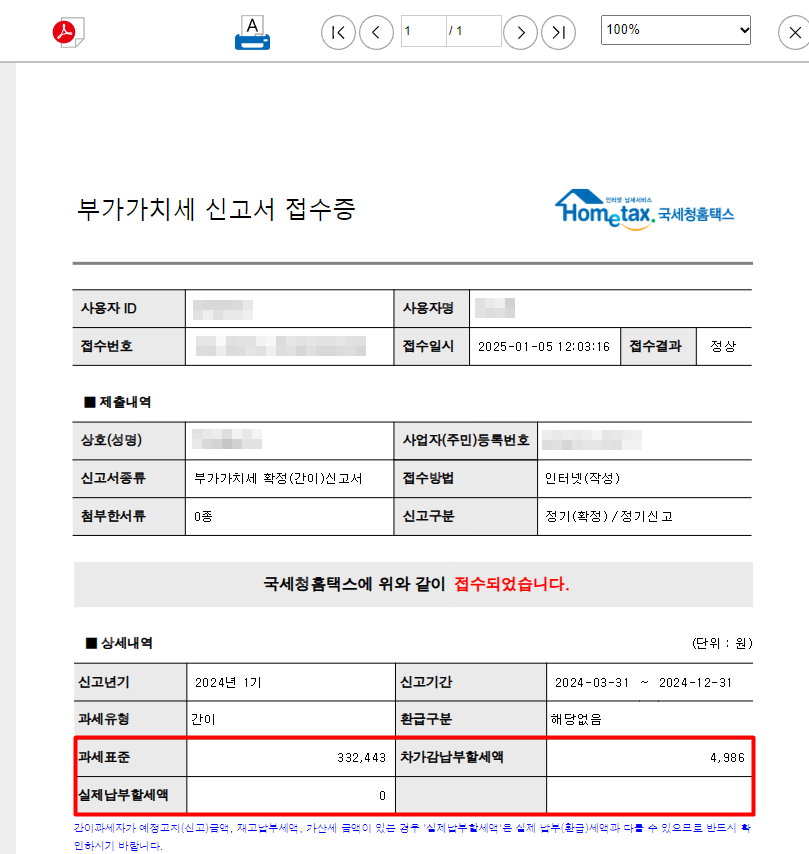Select the 접수결과 정상 cell
Screen dimensions: 809x854
click(723, 345)
